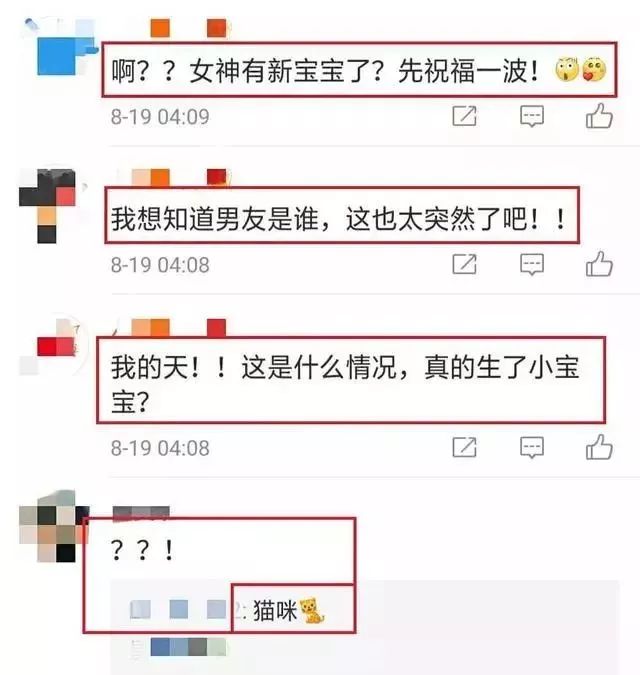The height and width of the screenshot is (675, 640).
Task: Select the ？？！ comment text
Action: [142, 550]
